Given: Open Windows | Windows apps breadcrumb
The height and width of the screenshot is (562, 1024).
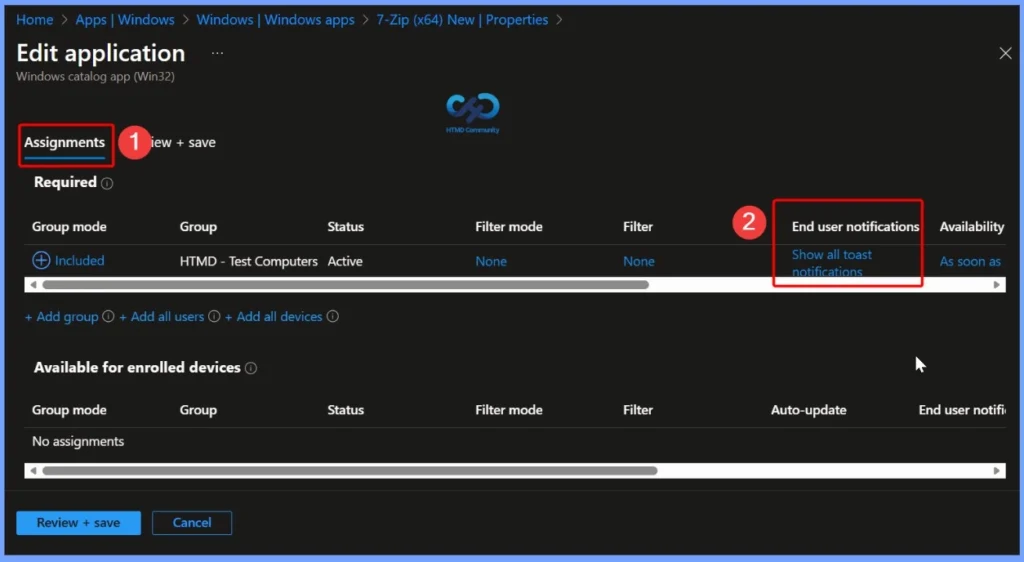Looking at the screenshot, I should 276,20.
